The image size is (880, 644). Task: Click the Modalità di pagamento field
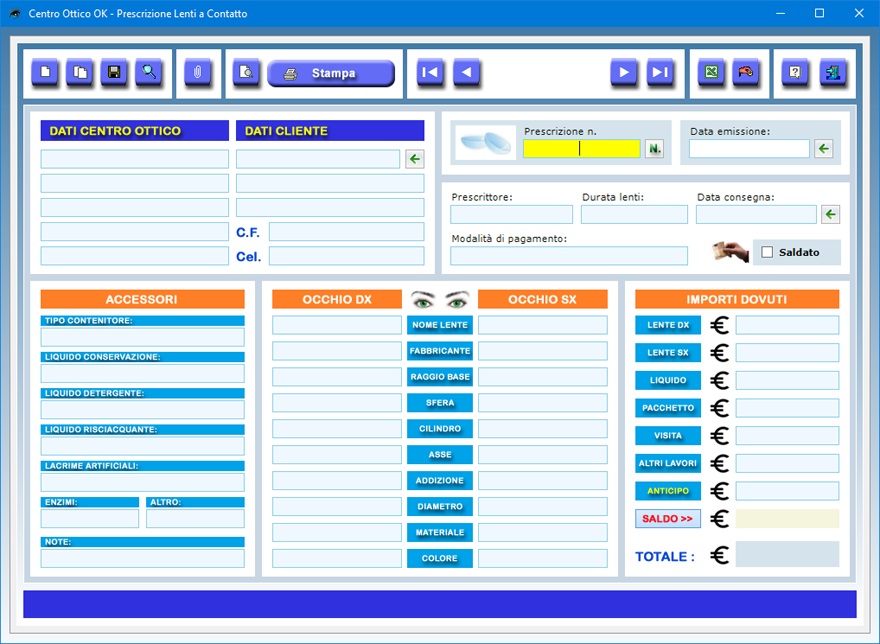569,255
